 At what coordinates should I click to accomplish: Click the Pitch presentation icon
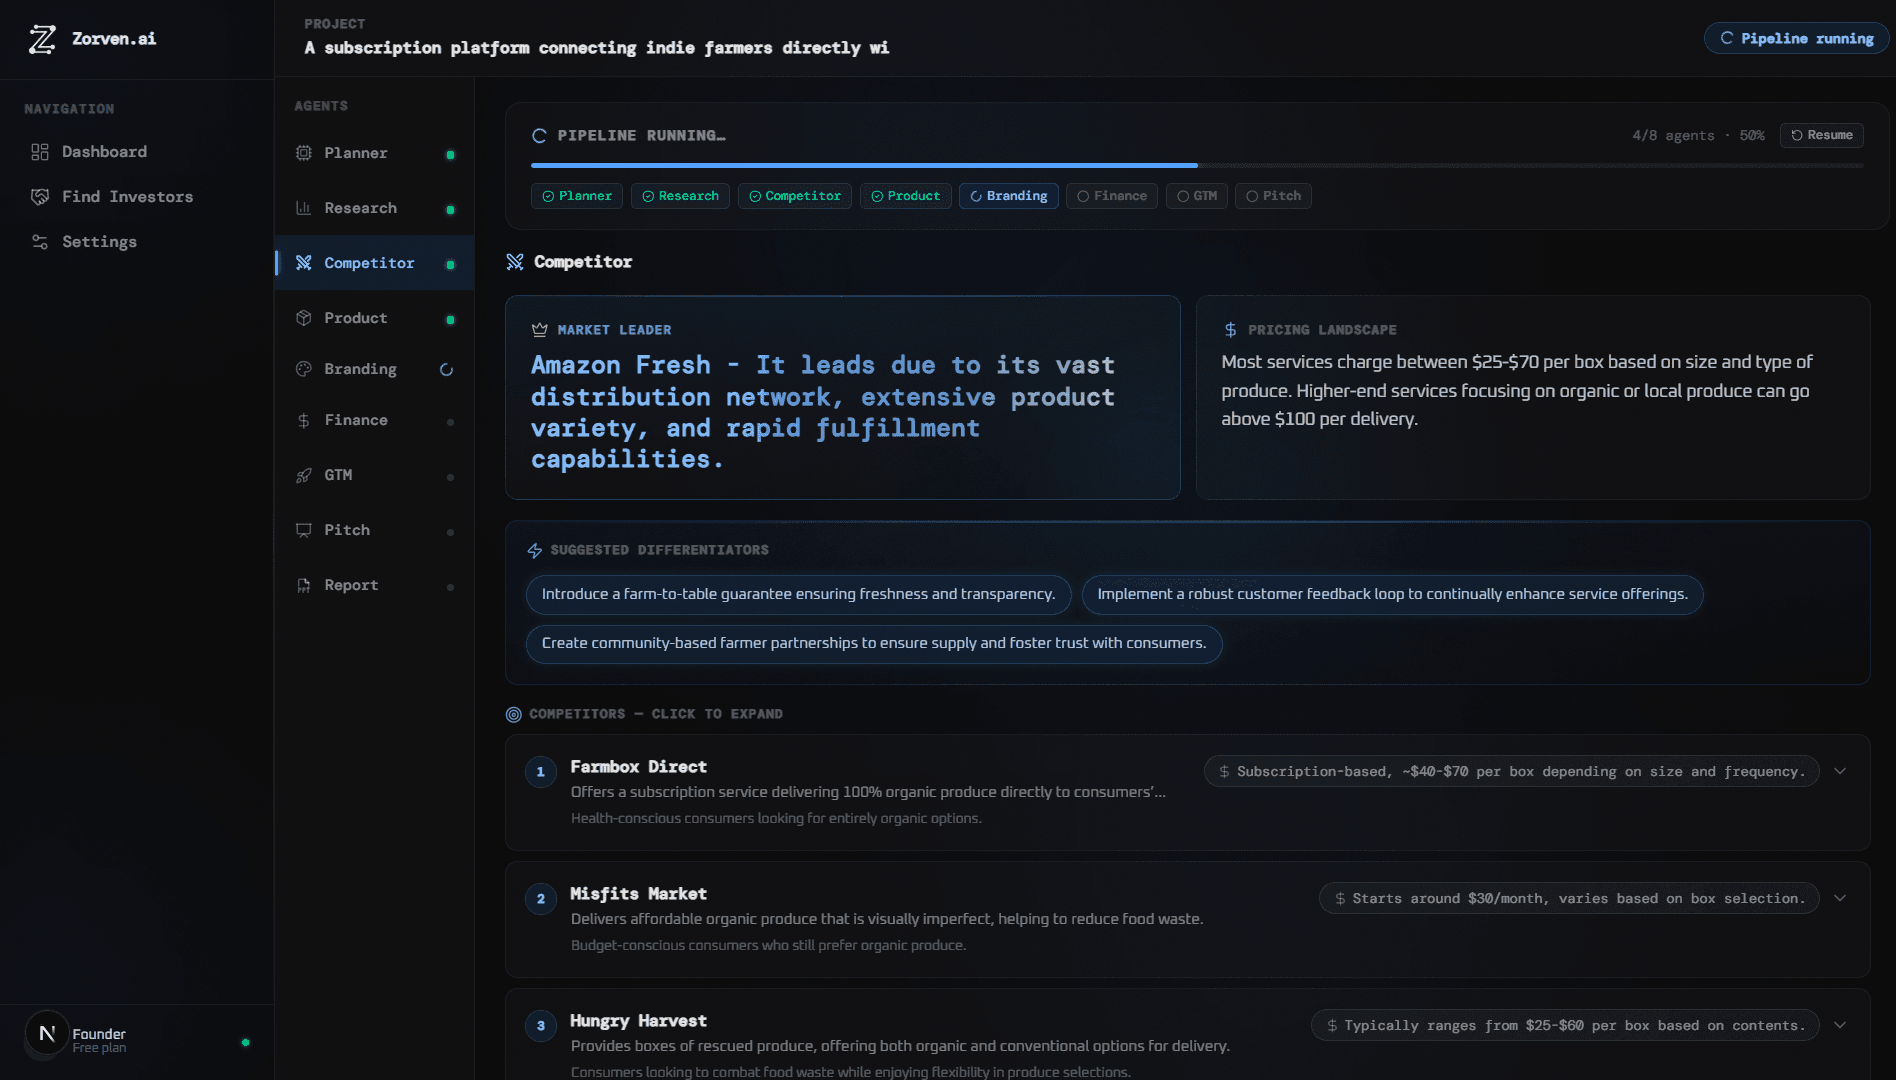(x=304, y=530)
